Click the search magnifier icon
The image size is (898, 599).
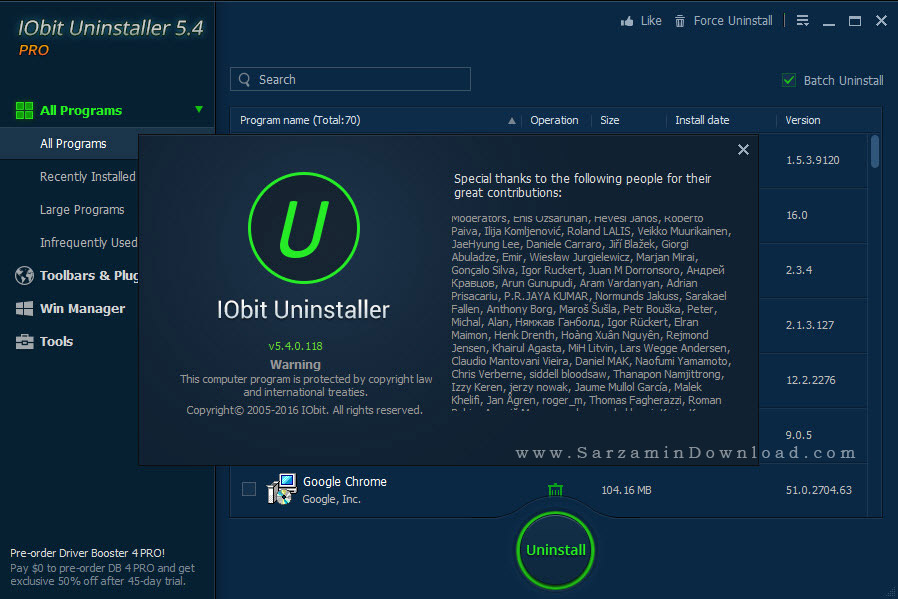click(x=245, y=80)
